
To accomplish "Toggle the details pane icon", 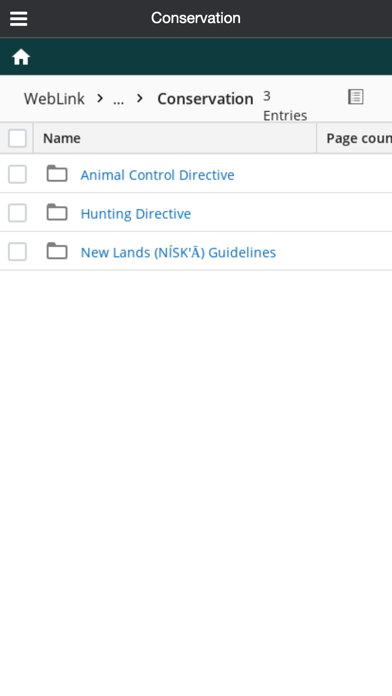I will coord(356,96).
